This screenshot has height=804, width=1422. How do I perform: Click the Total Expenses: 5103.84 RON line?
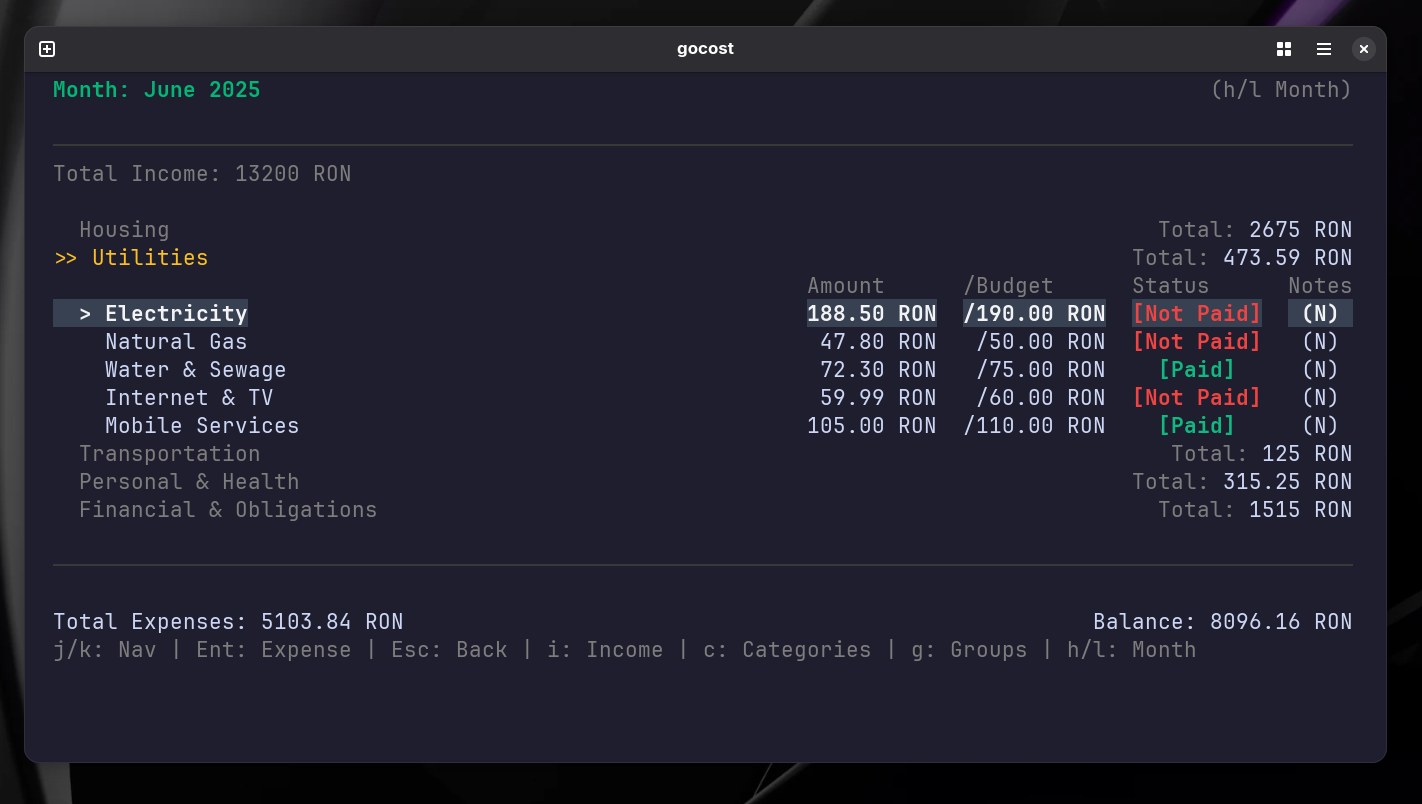point(228,622)
